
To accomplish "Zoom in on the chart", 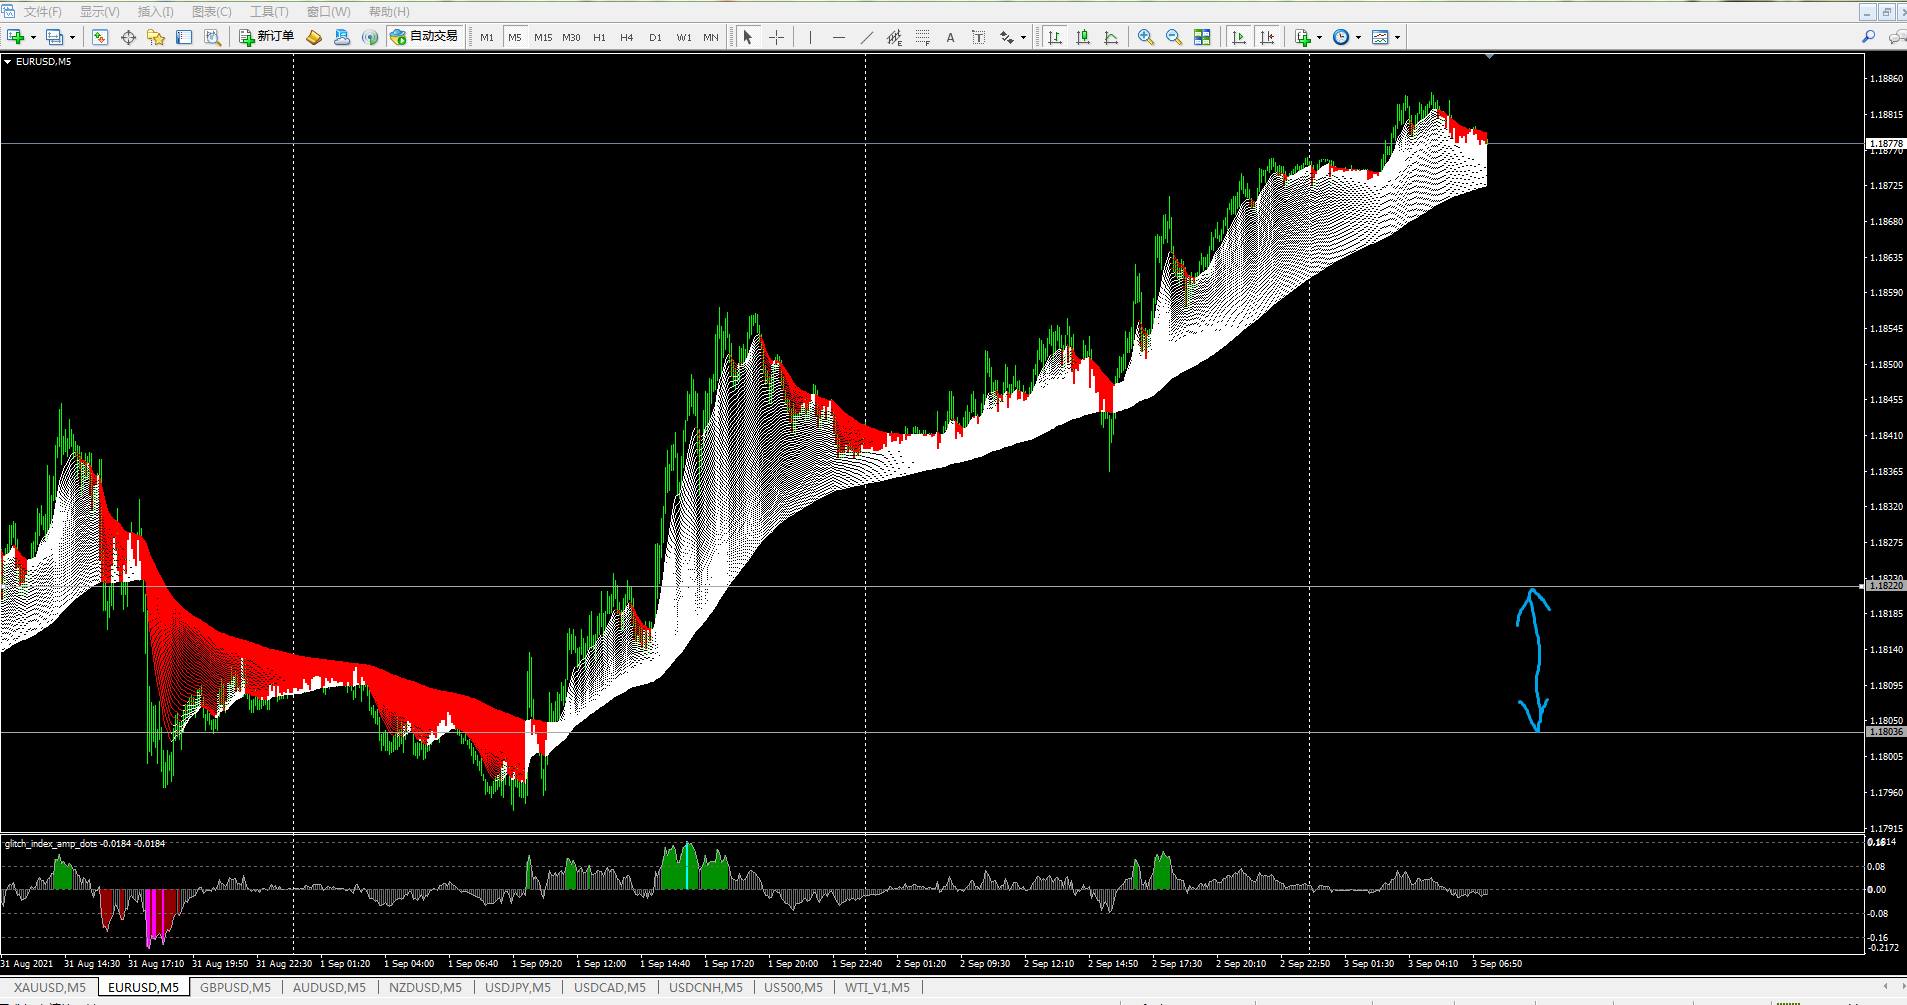I will pyautogui.click(x=1146, y=37).
